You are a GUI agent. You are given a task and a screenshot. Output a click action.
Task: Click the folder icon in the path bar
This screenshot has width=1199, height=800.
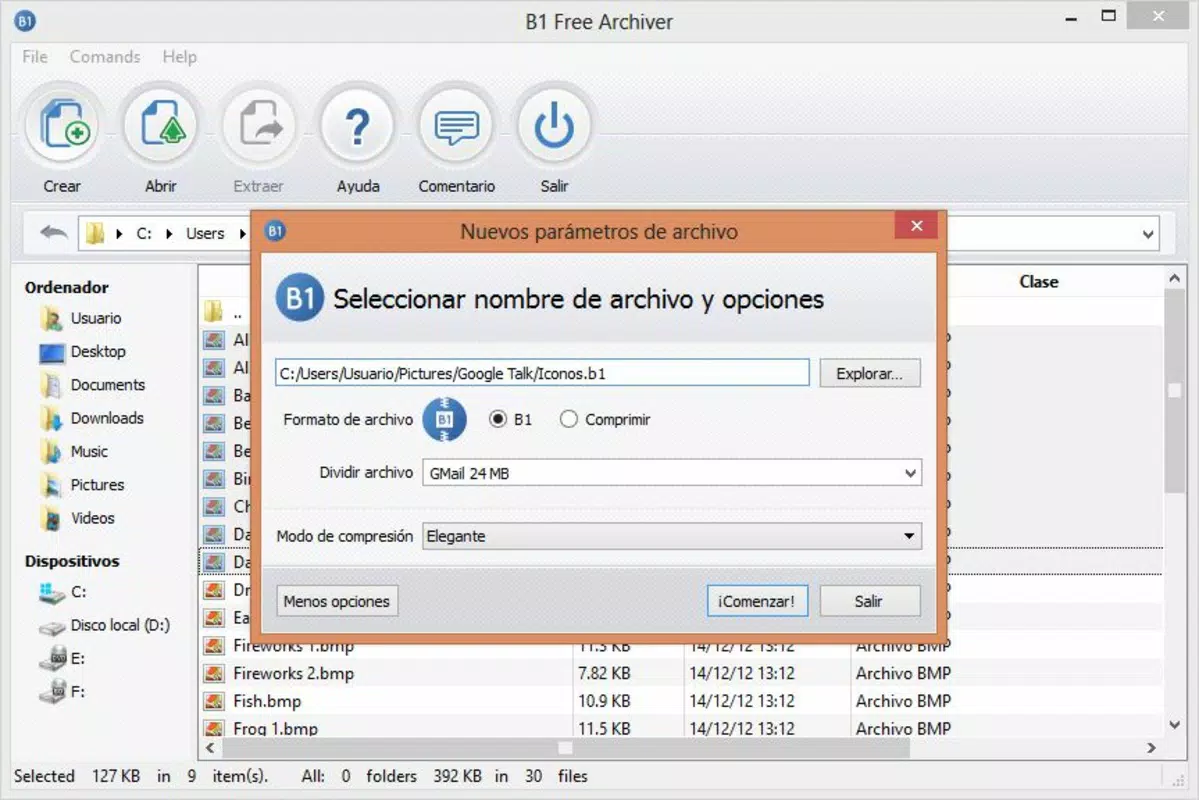[95, 233]
